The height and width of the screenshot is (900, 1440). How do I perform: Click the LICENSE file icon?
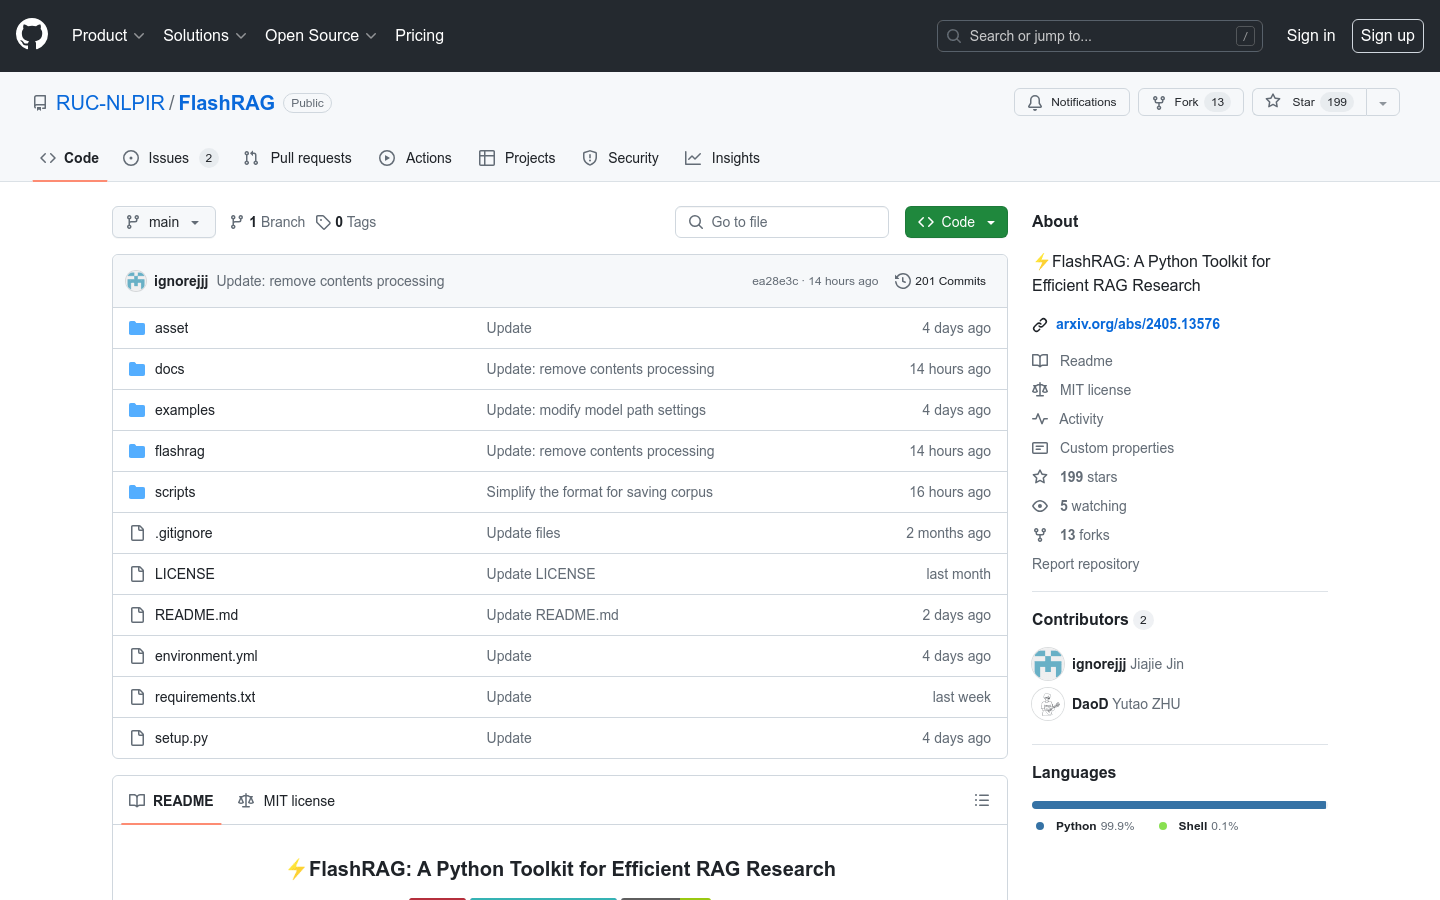[x=137, y=574]
